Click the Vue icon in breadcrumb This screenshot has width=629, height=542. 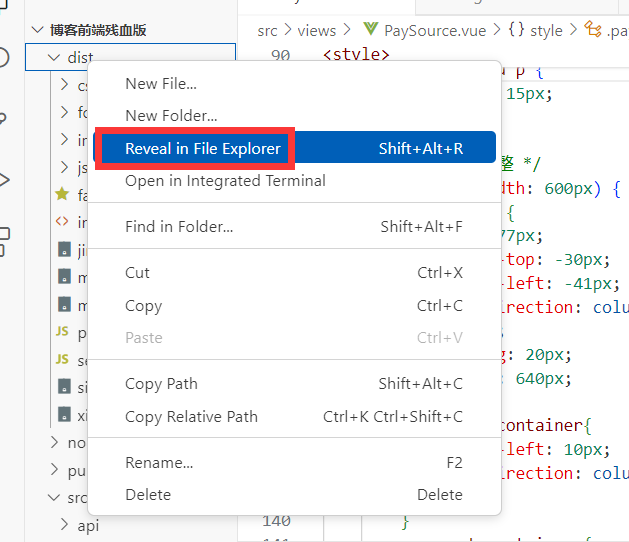coord(371,29)
